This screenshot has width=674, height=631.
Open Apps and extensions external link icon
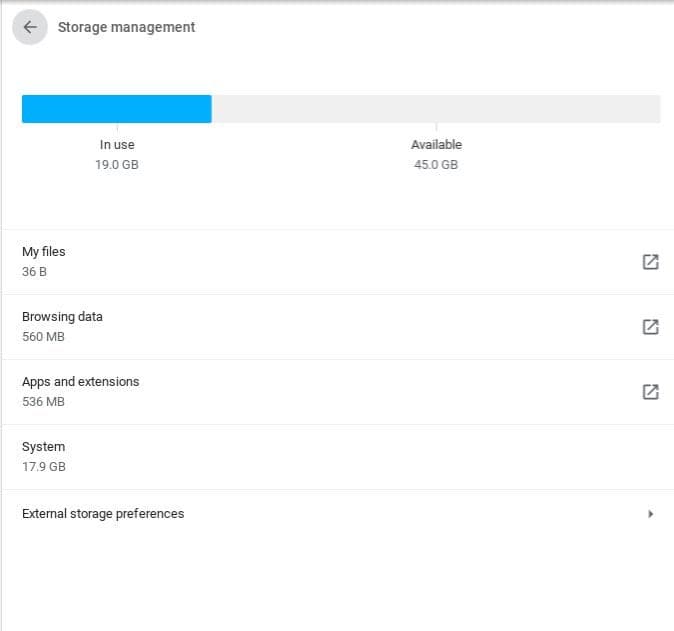click(650, 392)
